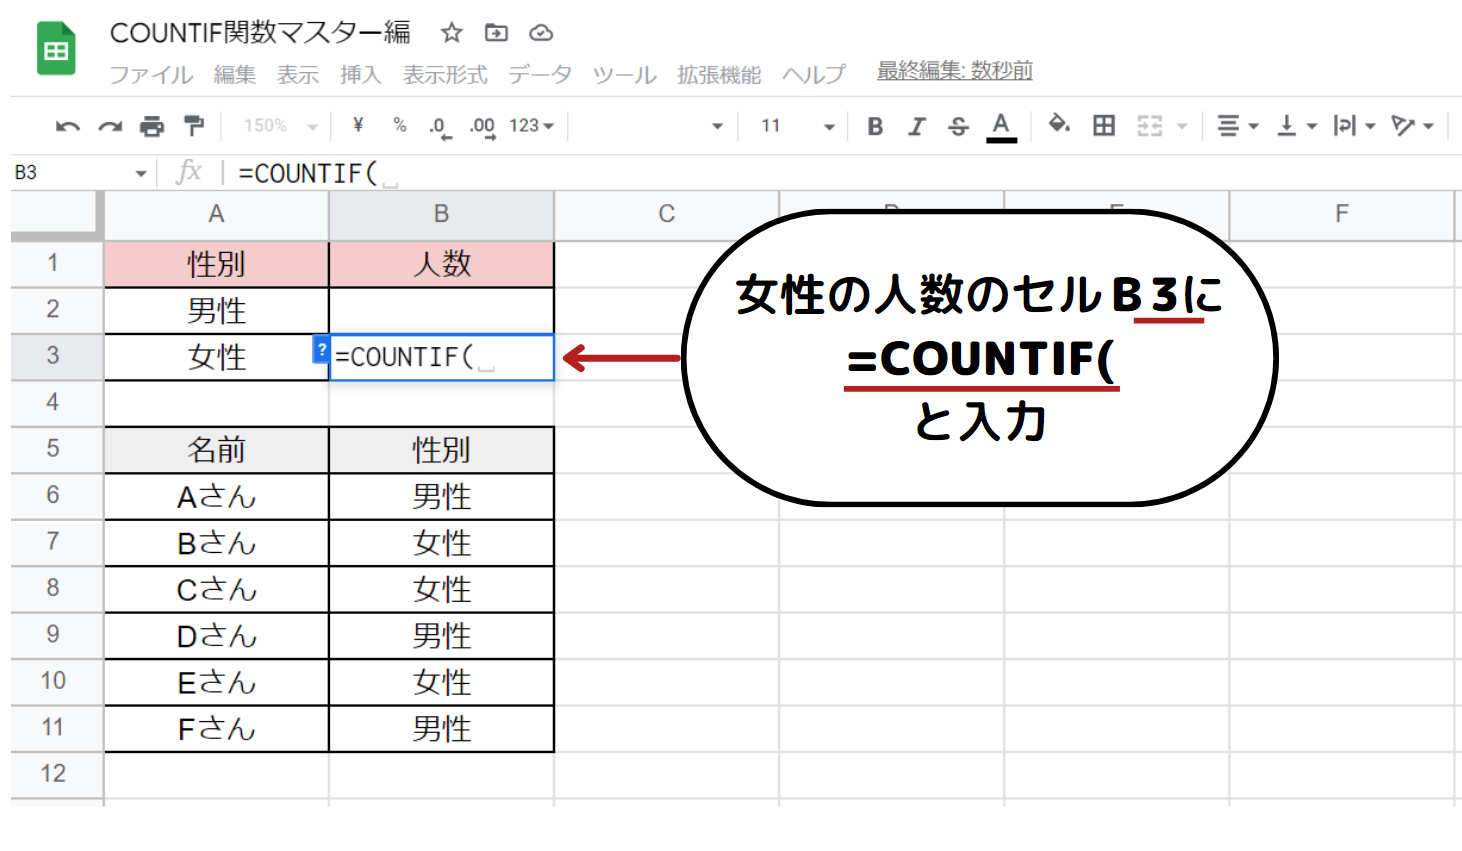
Task: Toggle italic text style
Action: click(x=916, y=126)
